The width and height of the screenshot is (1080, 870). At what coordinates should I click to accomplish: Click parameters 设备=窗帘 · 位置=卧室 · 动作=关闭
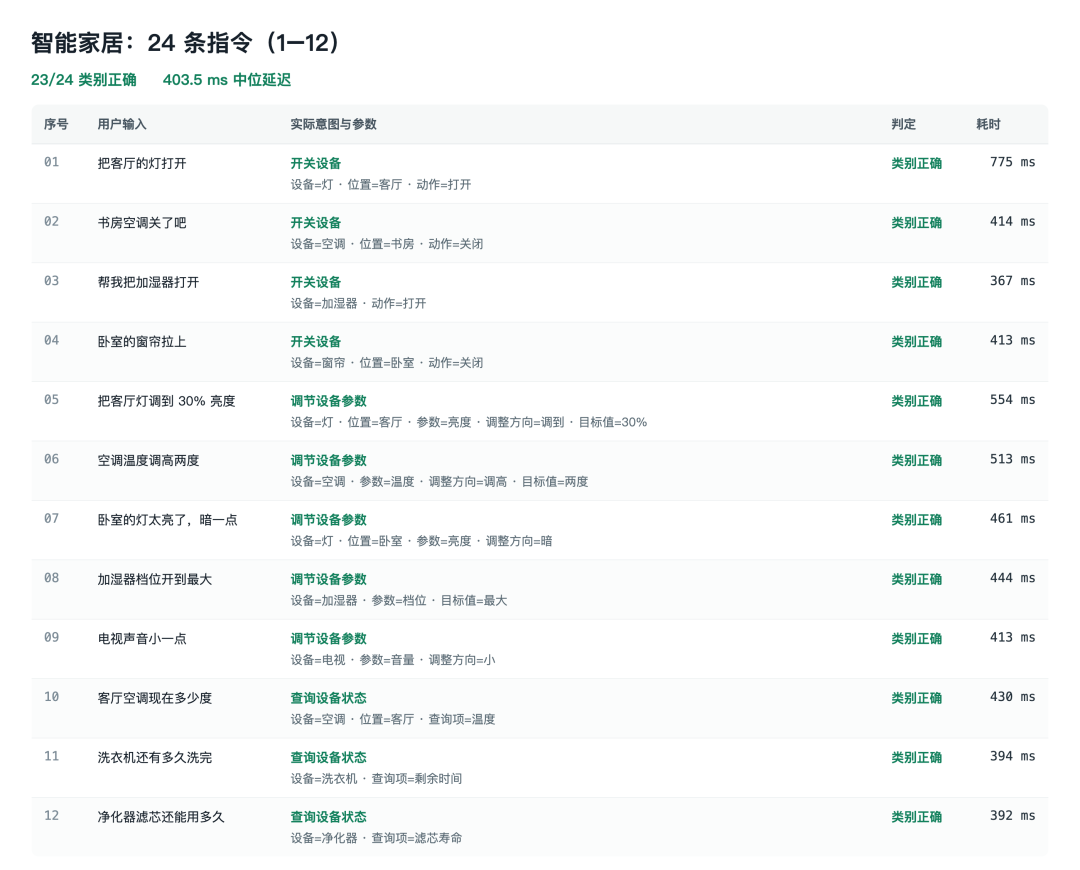tap(386, 362)
